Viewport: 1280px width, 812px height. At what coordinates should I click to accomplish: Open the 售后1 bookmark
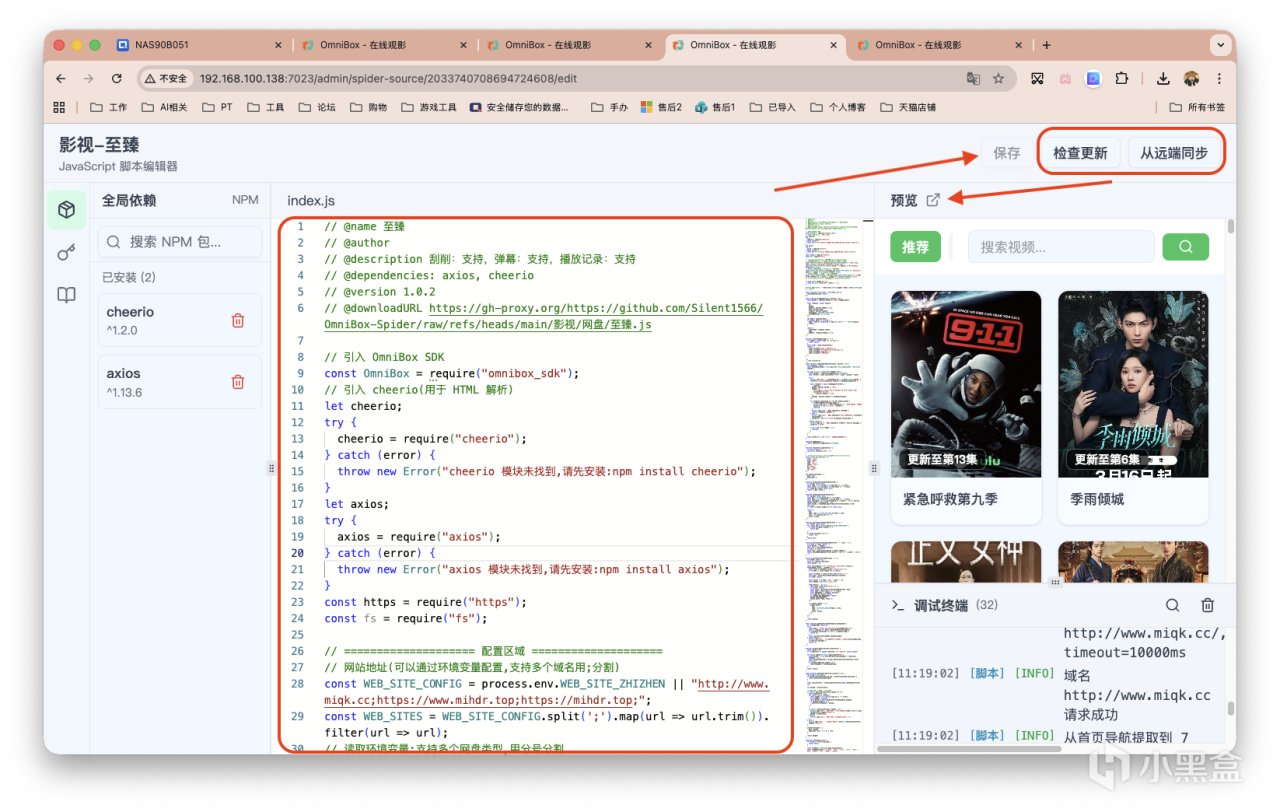click(715, 107)
